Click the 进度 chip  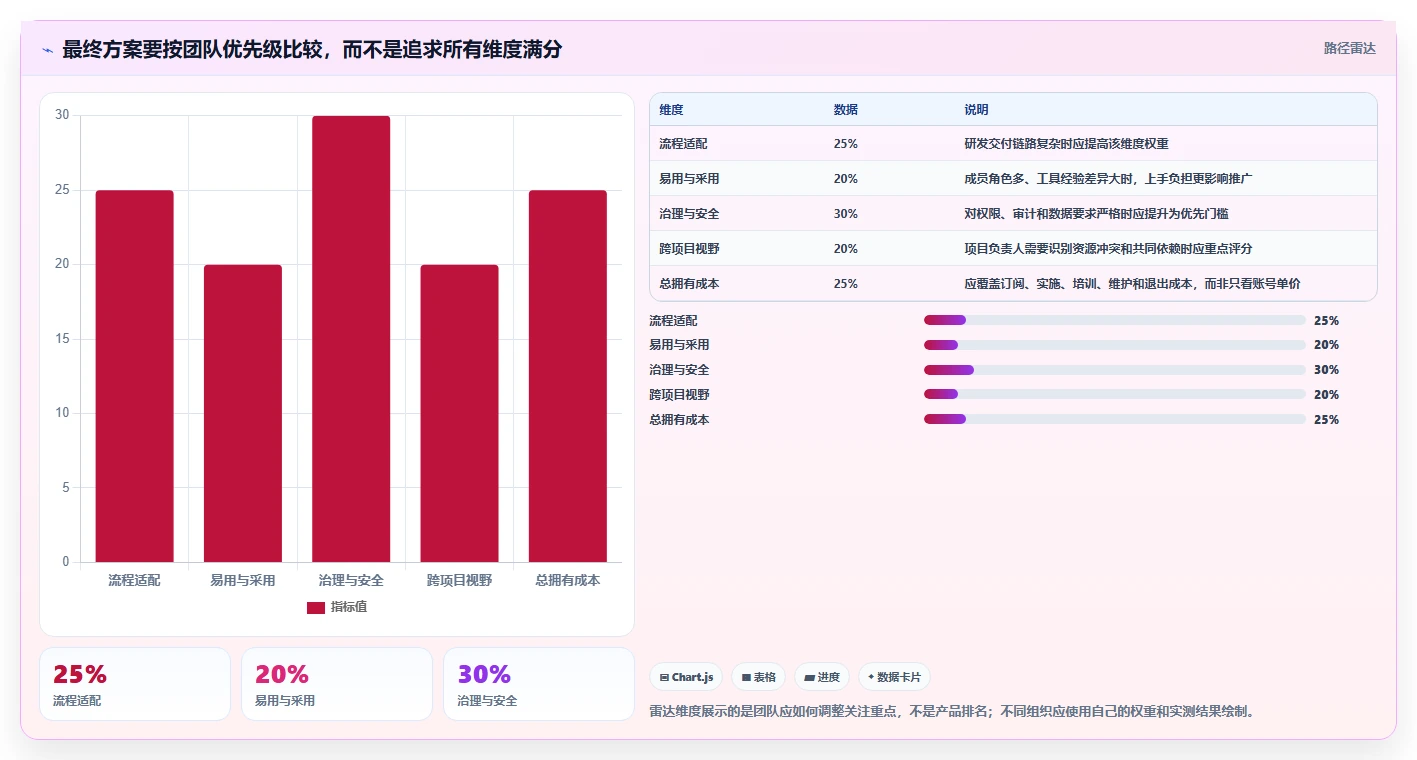point(822,677)
